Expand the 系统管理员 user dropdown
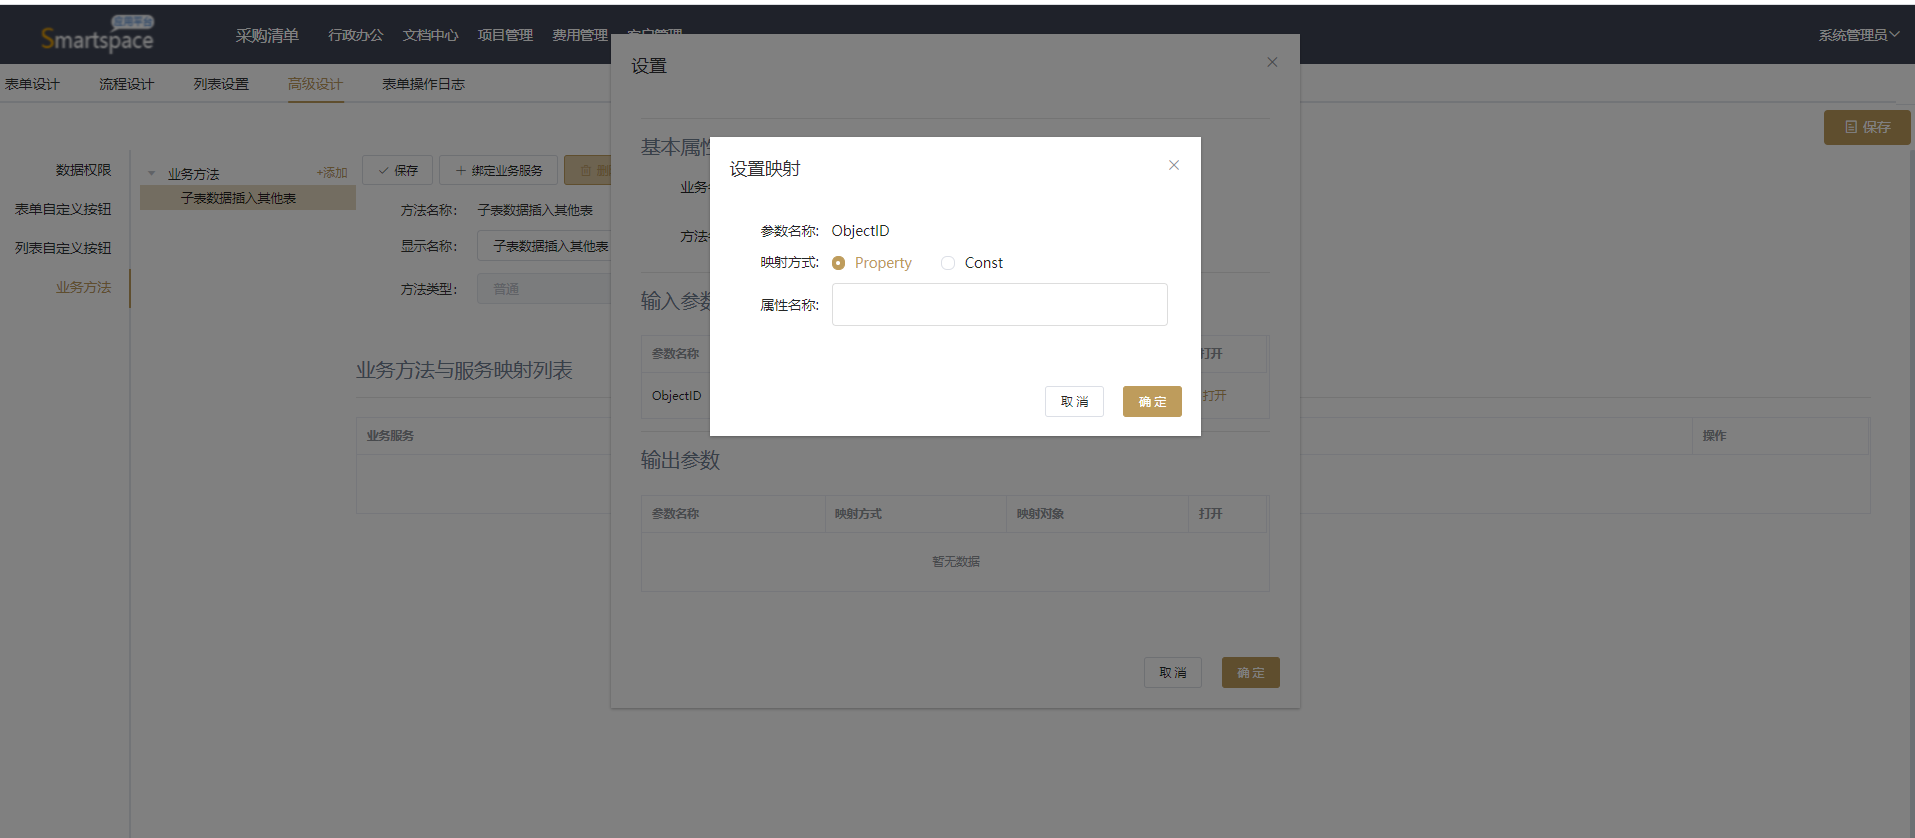This screenshot has width=1915, height=838. point(1859,35)
